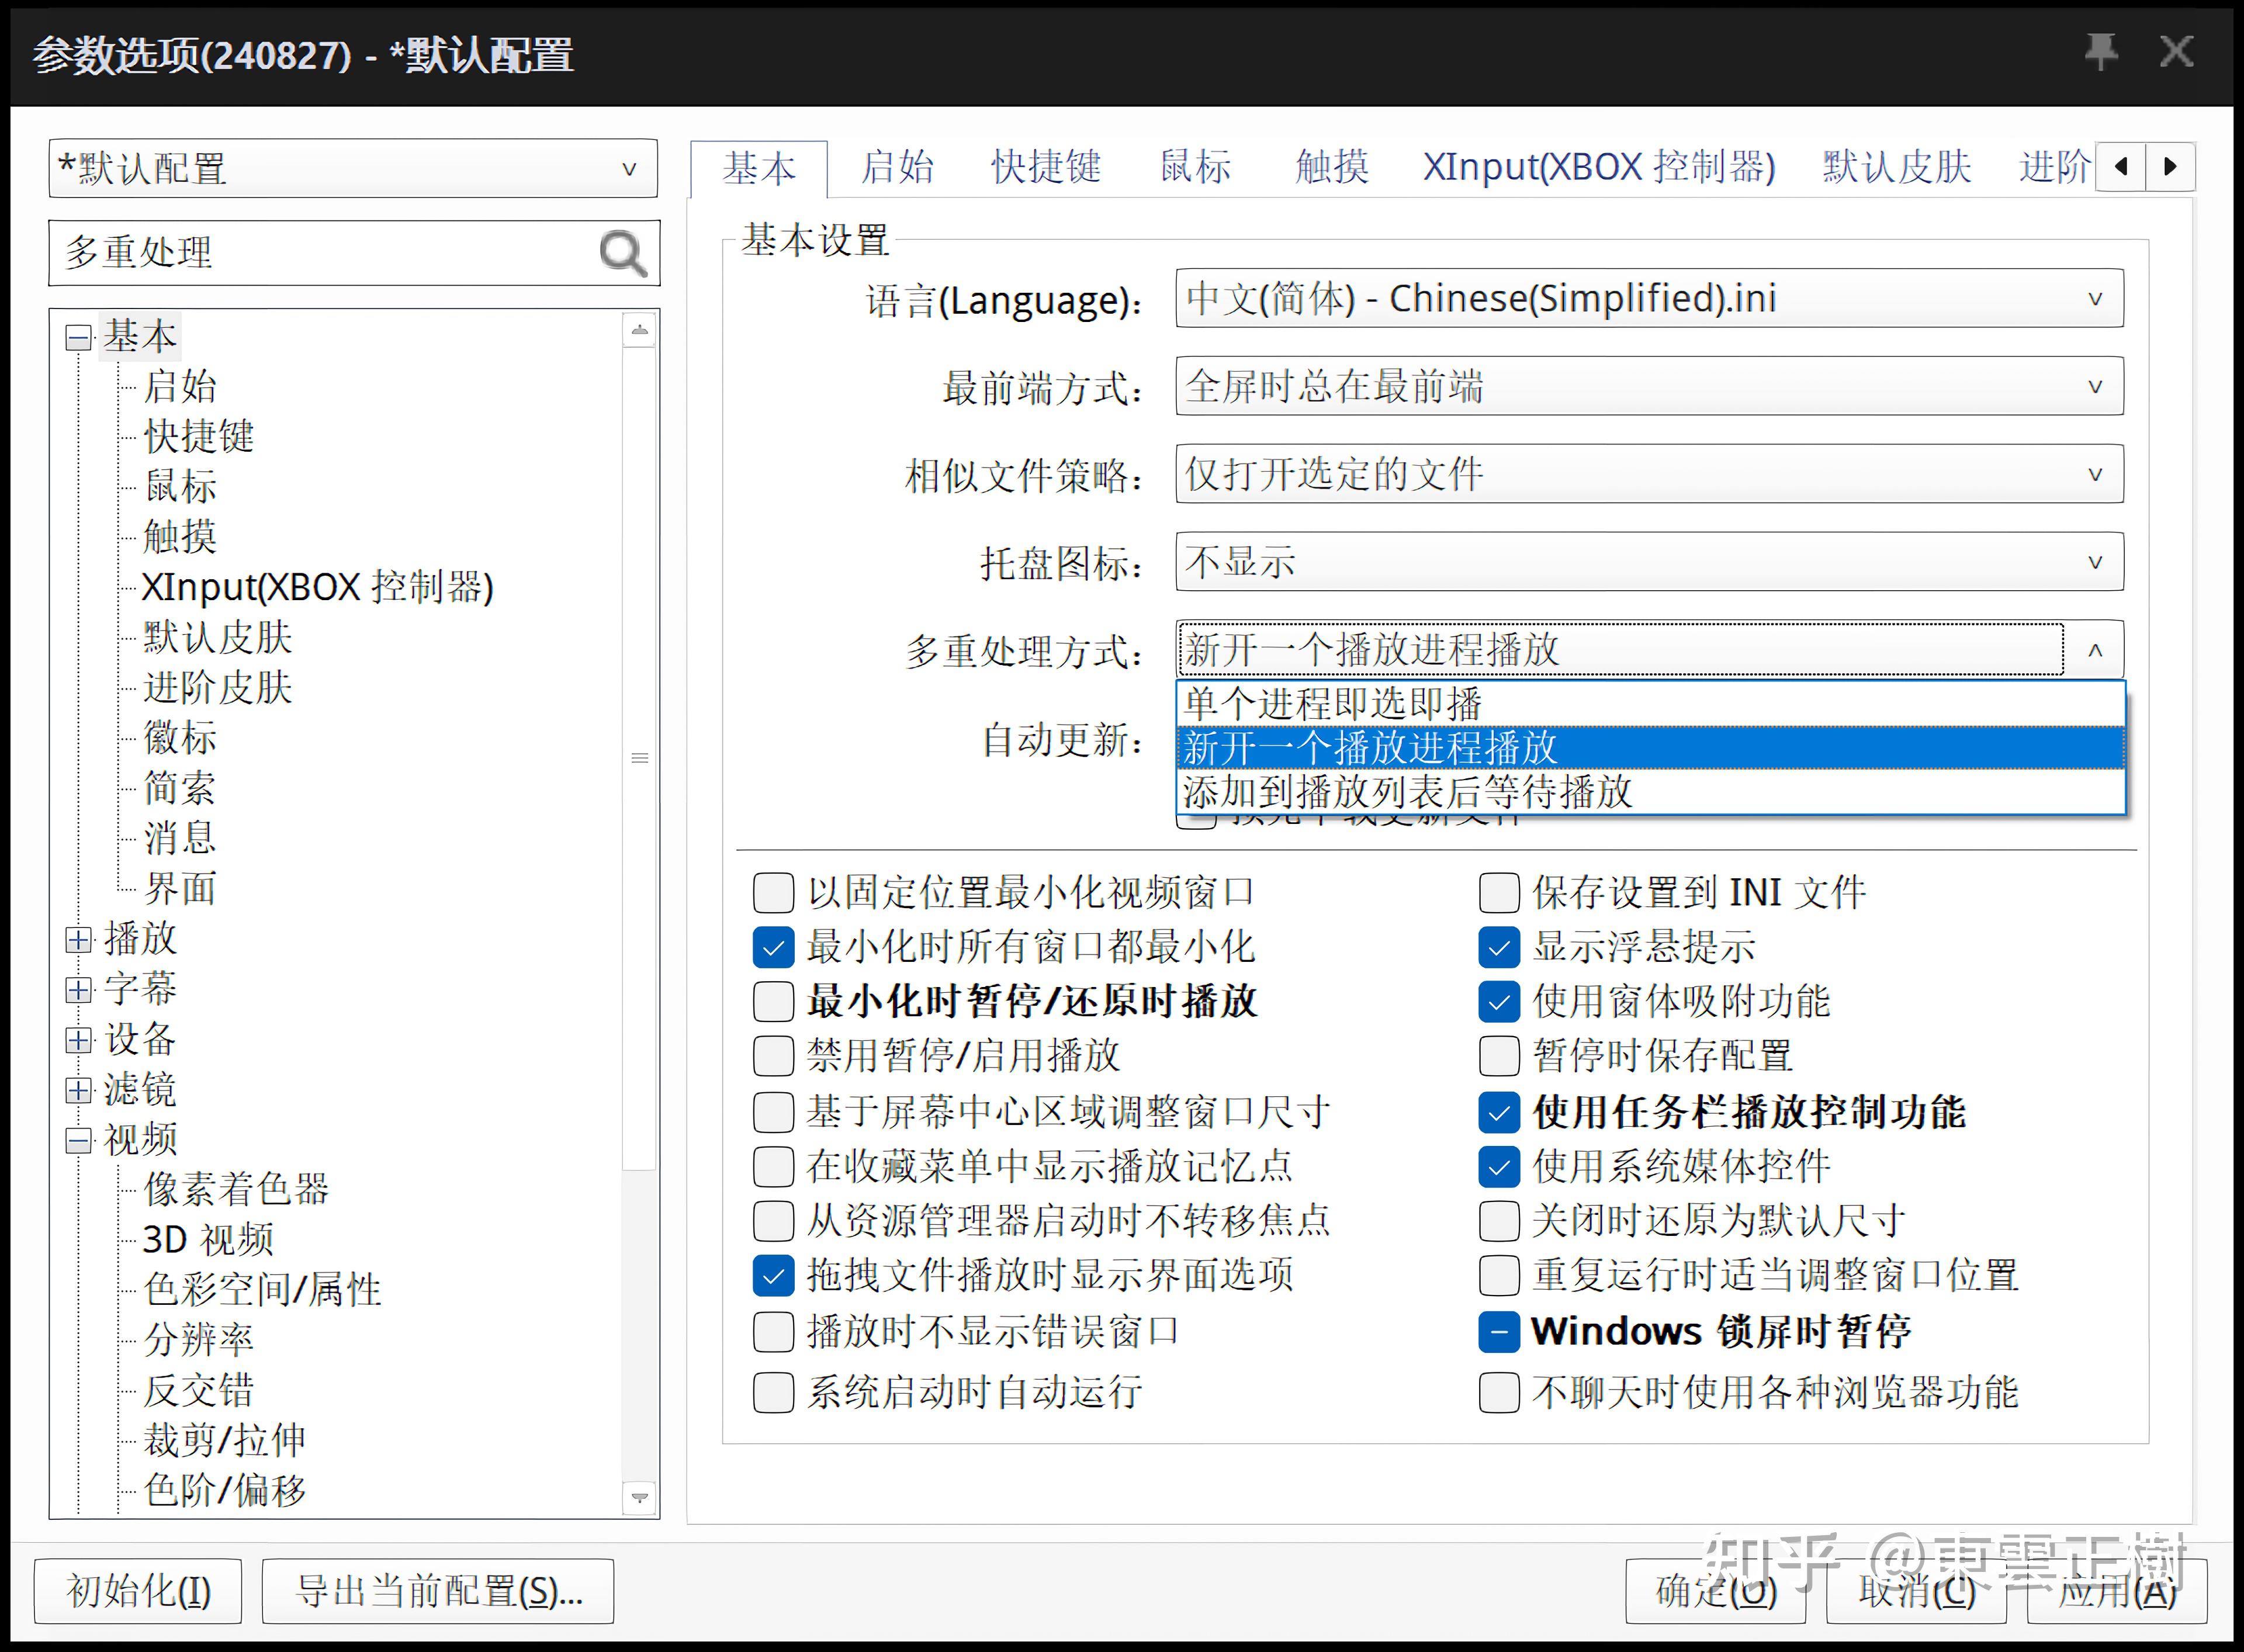Collapse the 视频 tree node
The width and height of the screenshot is (2244, 1652).
(78, 1140)
